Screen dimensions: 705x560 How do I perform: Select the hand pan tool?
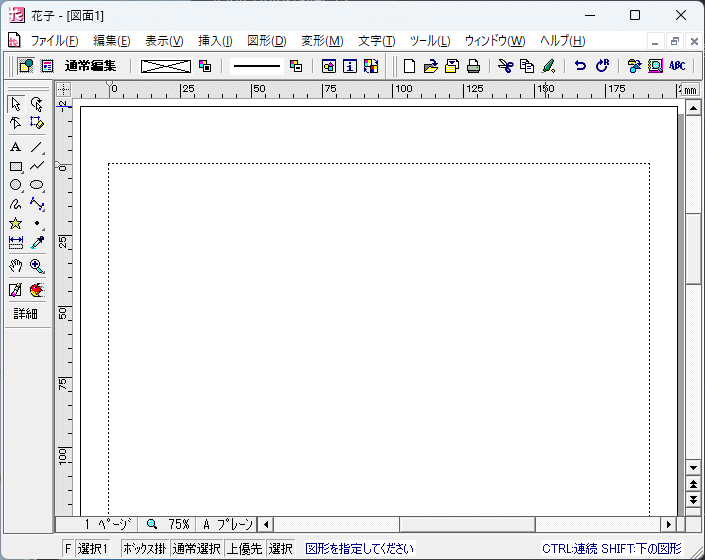point(16,266)
